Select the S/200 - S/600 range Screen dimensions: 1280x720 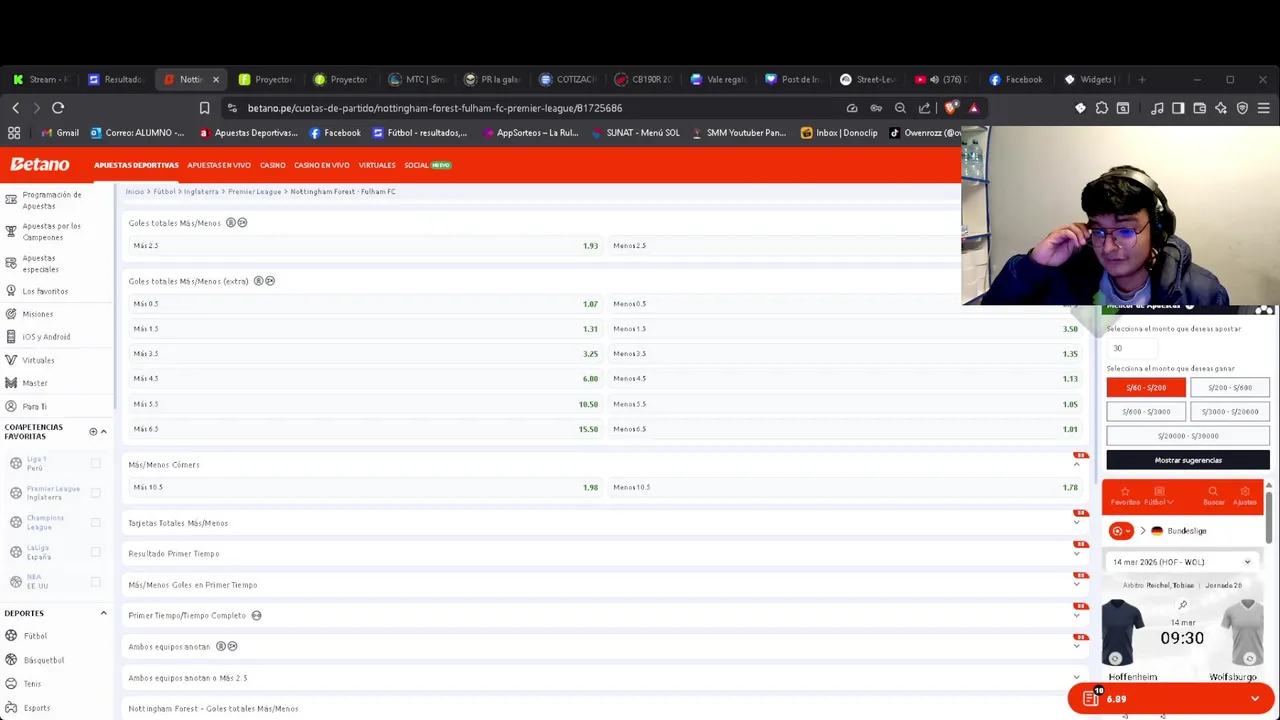pyautogui.click(x=1230, y=388)
